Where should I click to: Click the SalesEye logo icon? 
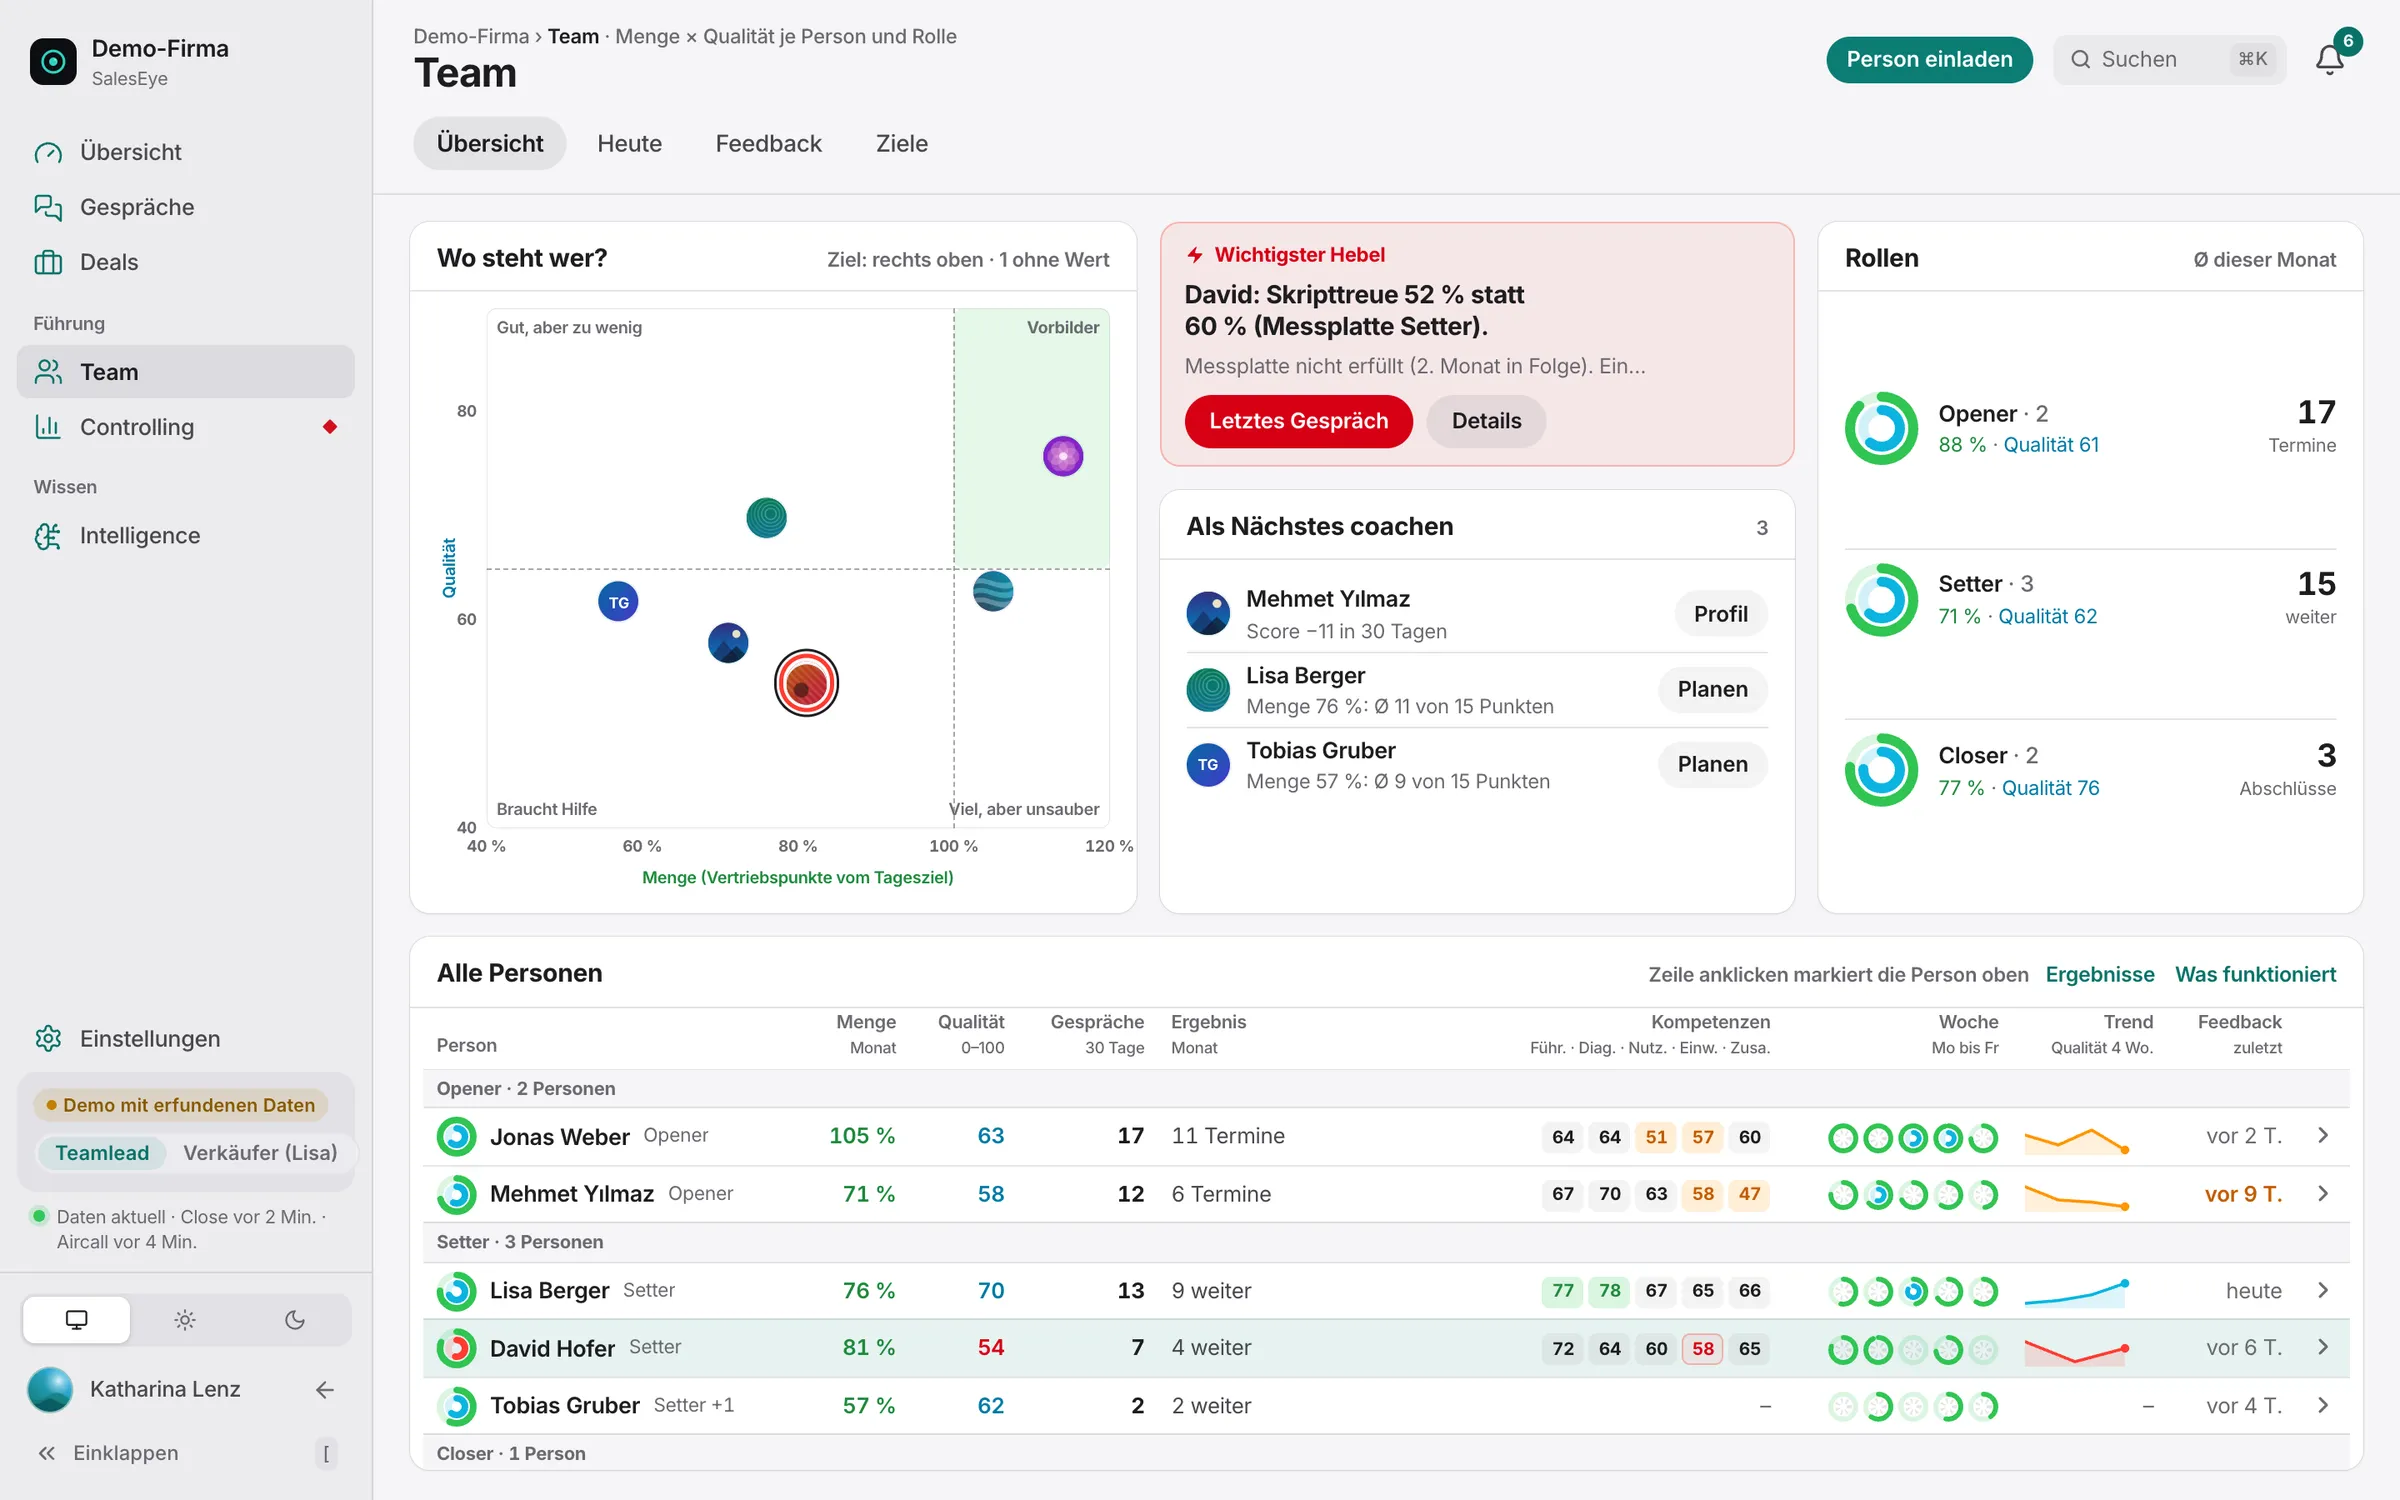[53, 62]
